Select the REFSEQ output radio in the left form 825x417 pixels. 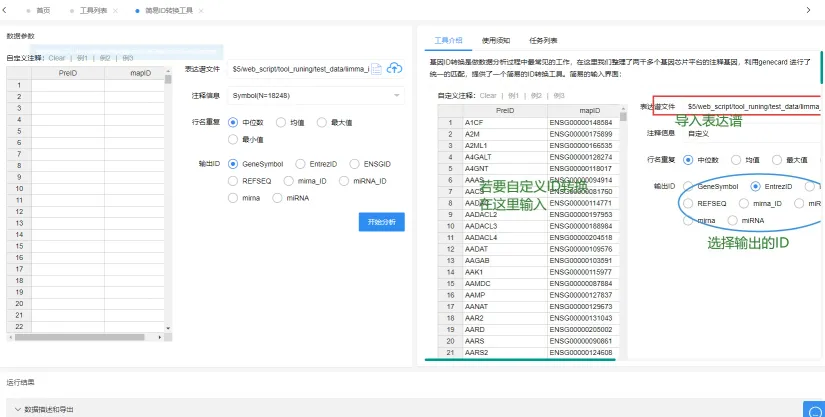point(233,181)
